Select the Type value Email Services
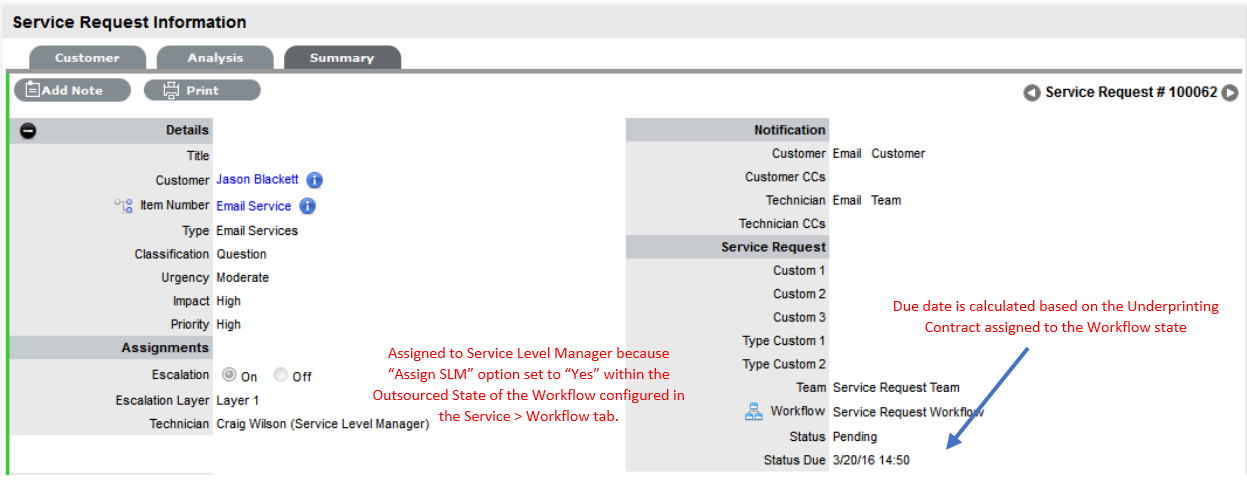 [x=257, y=231]
